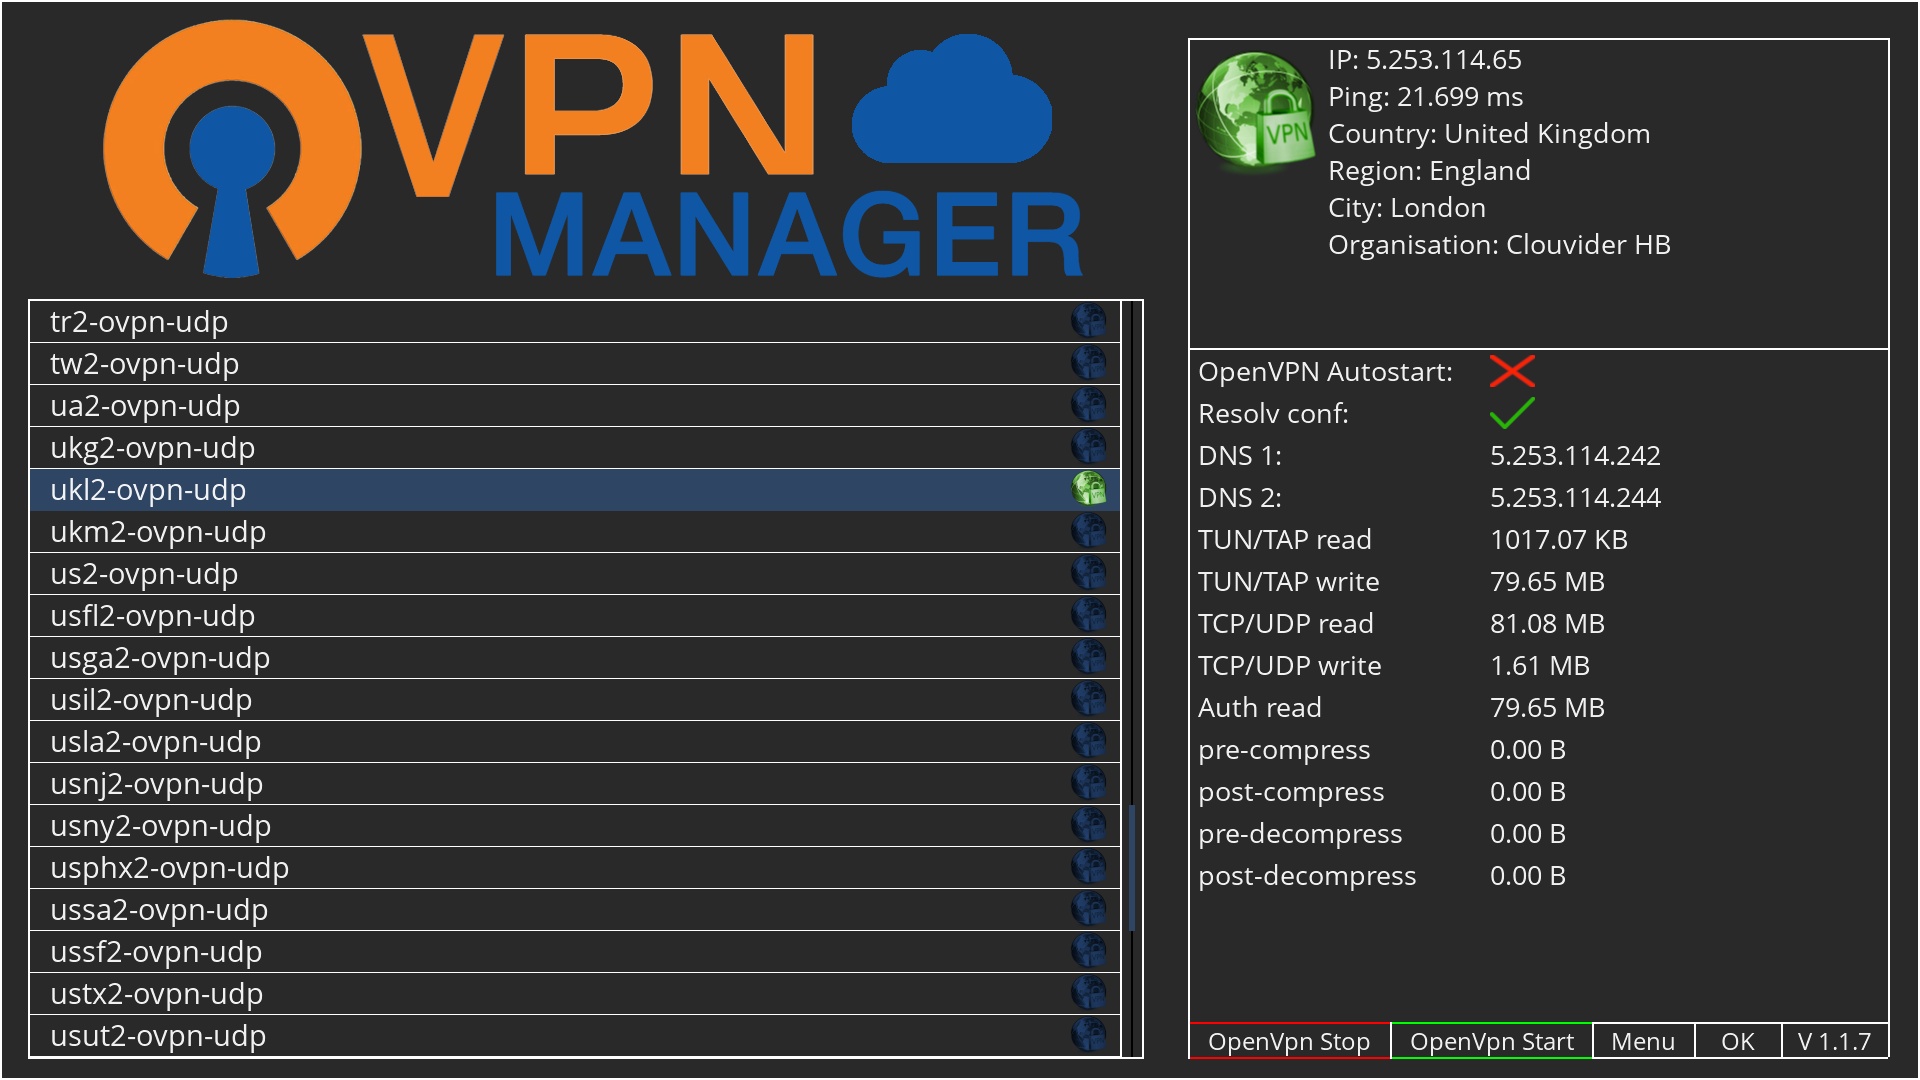
Task: Click globe icon on usny2-ovpn-udp row
Action: tap(1089, 825)
